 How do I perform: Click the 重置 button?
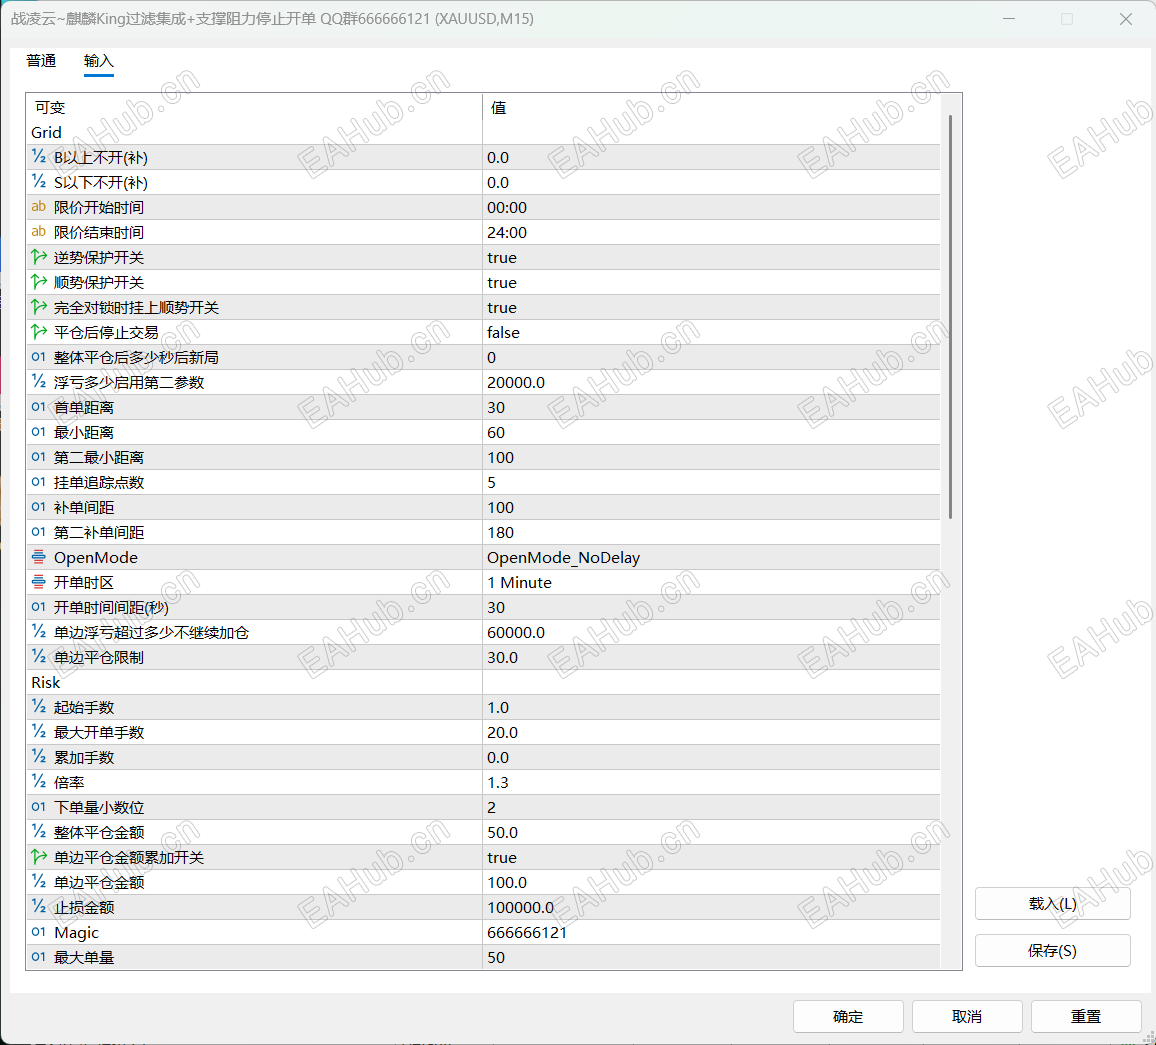coord(1085,1016)
